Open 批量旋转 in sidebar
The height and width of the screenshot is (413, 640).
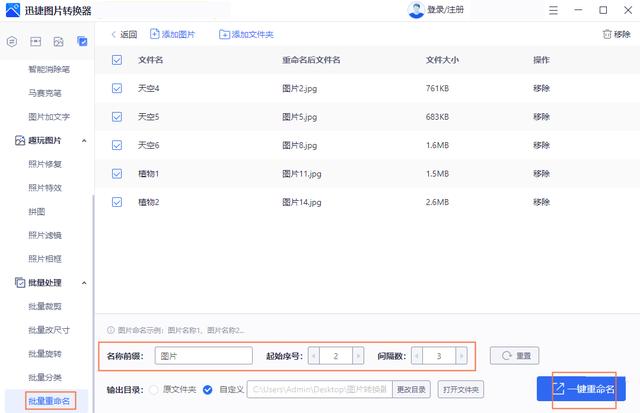click(x=45, y=353)
